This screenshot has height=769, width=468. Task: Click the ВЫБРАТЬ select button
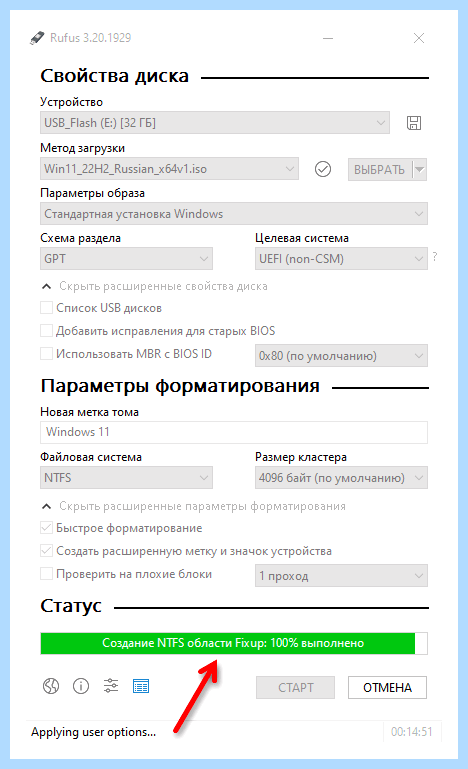380,170
